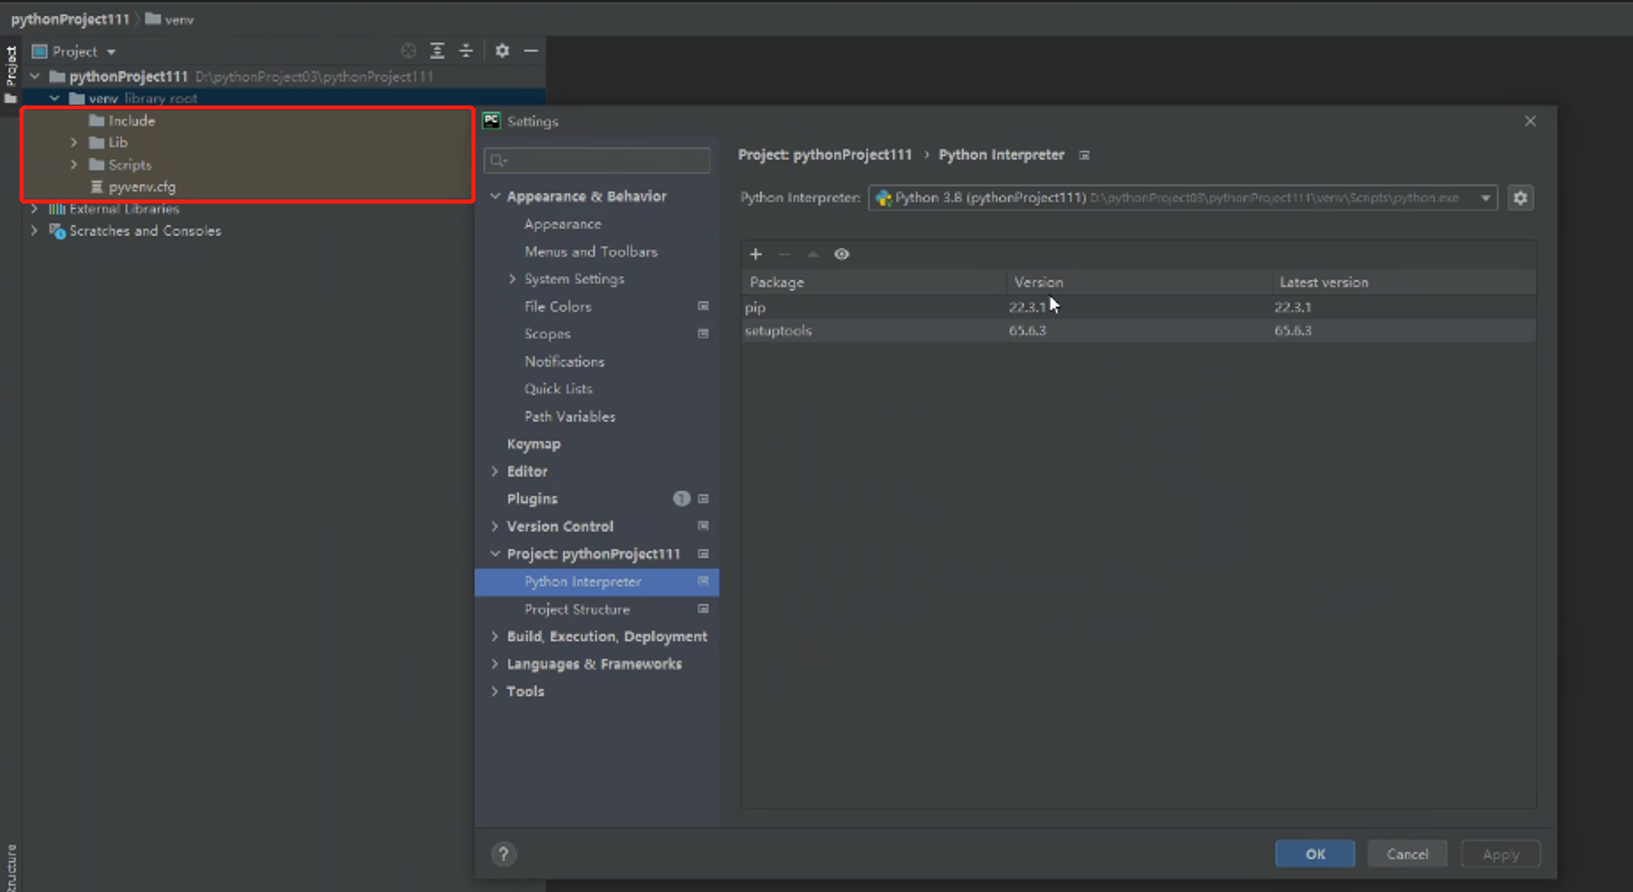The image size is (1633, 892).
Task: Click project-level icon next to Version Control
Action: point(703,526)
